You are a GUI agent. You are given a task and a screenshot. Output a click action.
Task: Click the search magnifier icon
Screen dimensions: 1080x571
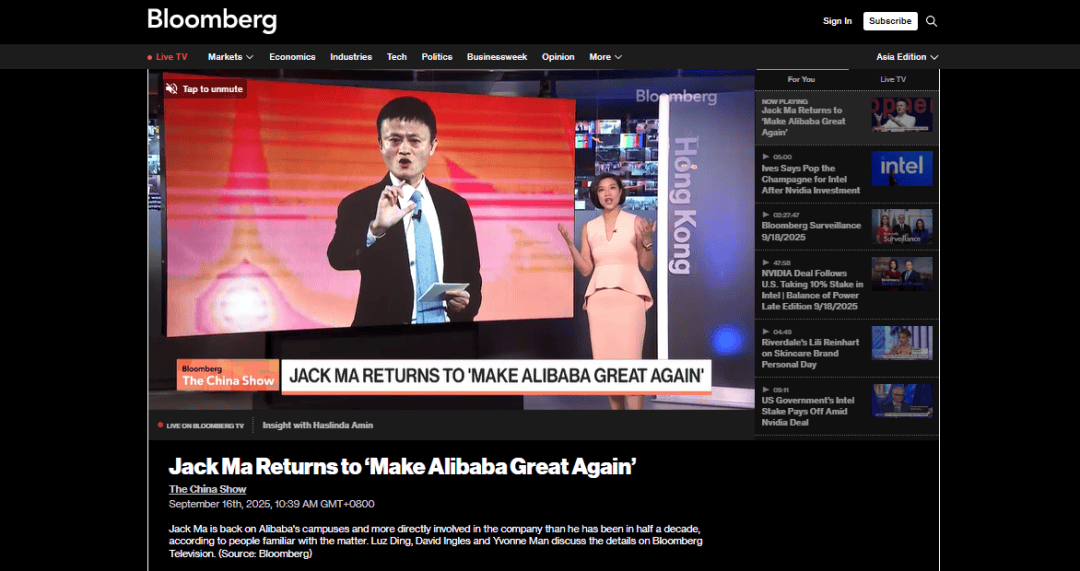click(x=931, y=21)
